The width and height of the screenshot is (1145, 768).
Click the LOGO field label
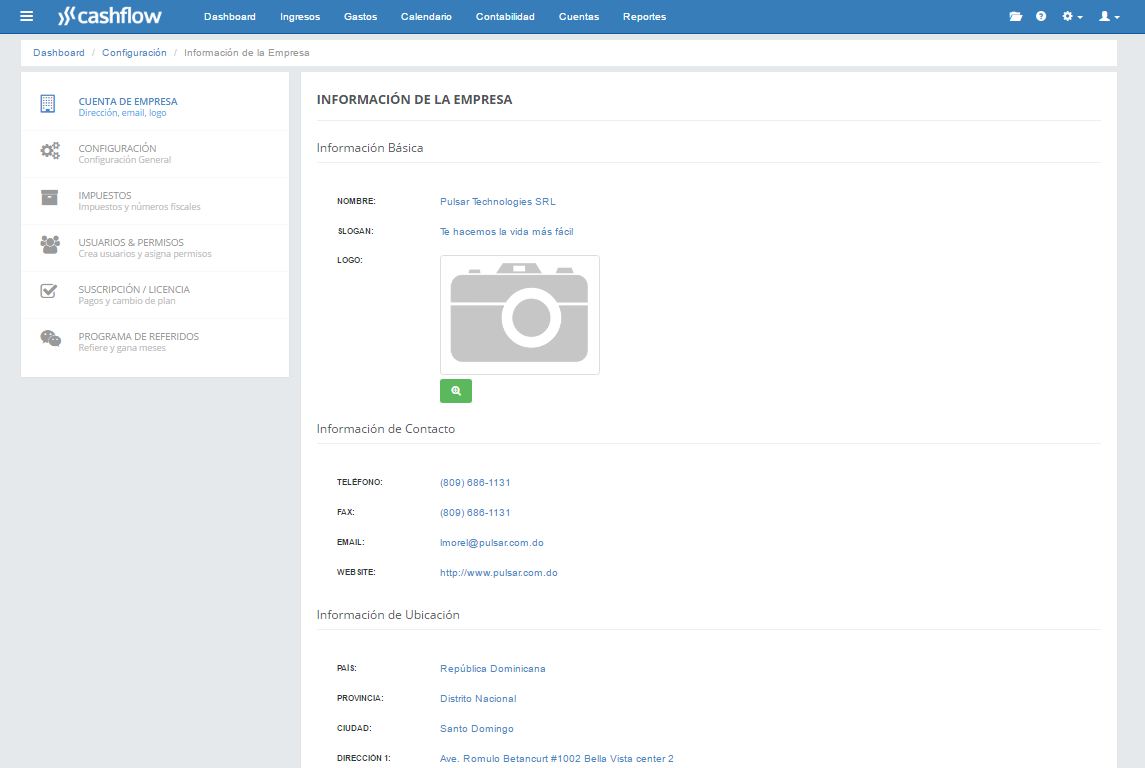350,260
